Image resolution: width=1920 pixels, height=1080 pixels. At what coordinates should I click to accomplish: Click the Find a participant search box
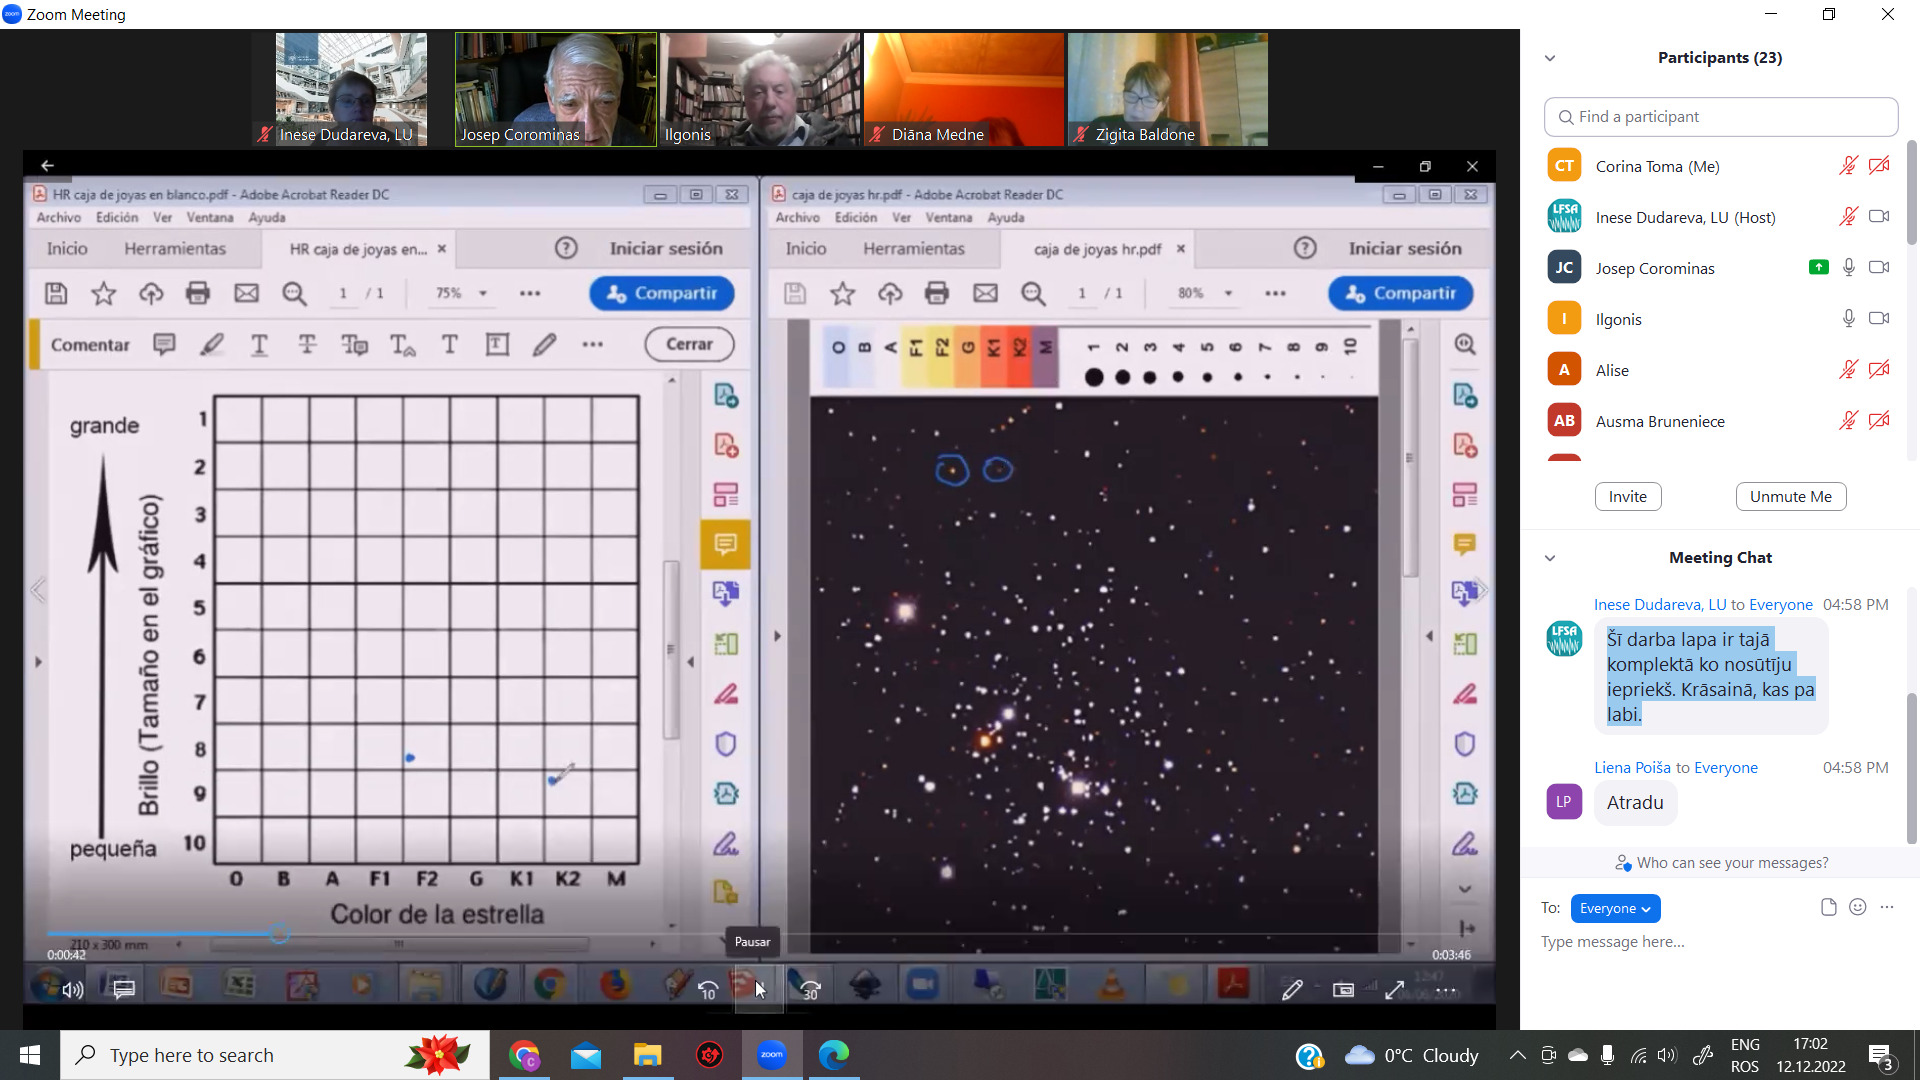(1721, 117)
